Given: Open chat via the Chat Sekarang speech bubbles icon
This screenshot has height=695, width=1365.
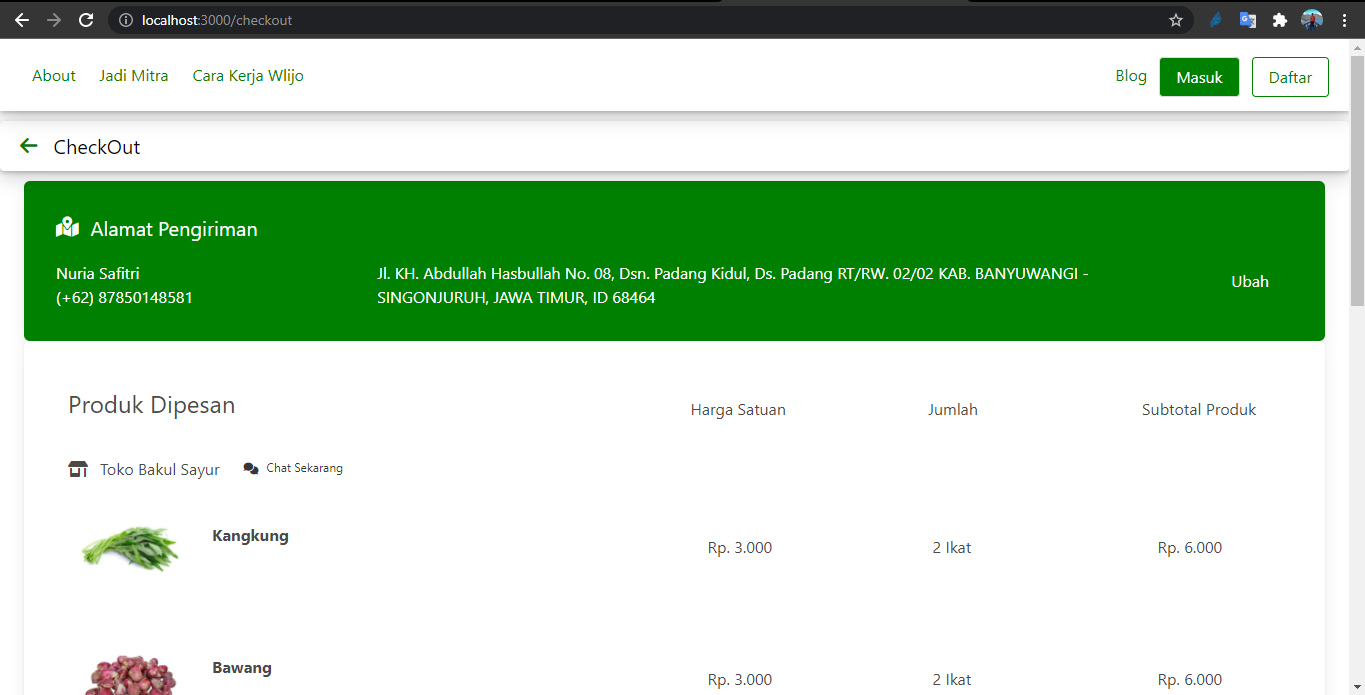Looking at the screenshot, I should click(x=251, y=467).
